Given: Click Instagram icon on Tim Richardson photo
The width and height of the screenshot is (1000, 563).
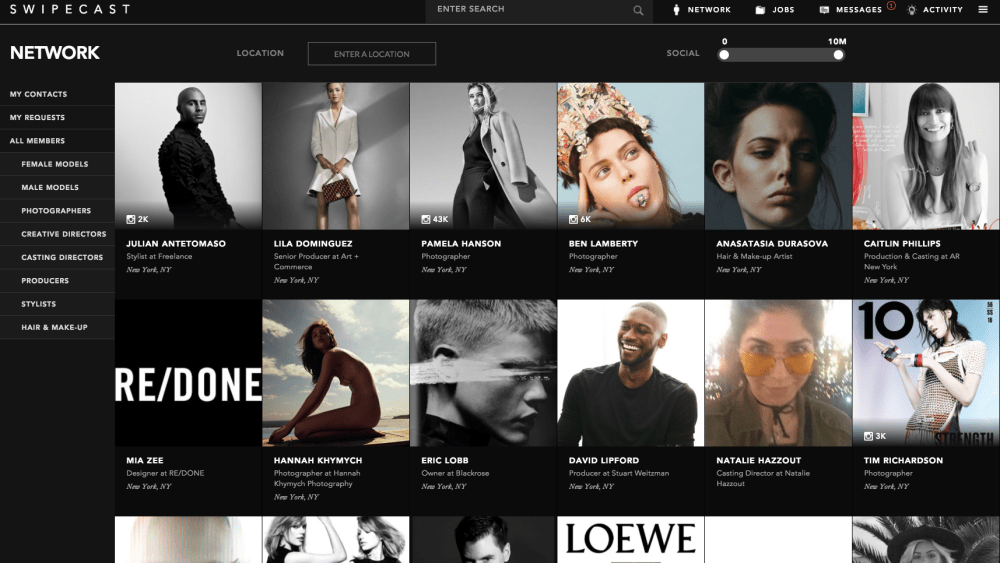Looking at the screenshot, I should point(868,436).
